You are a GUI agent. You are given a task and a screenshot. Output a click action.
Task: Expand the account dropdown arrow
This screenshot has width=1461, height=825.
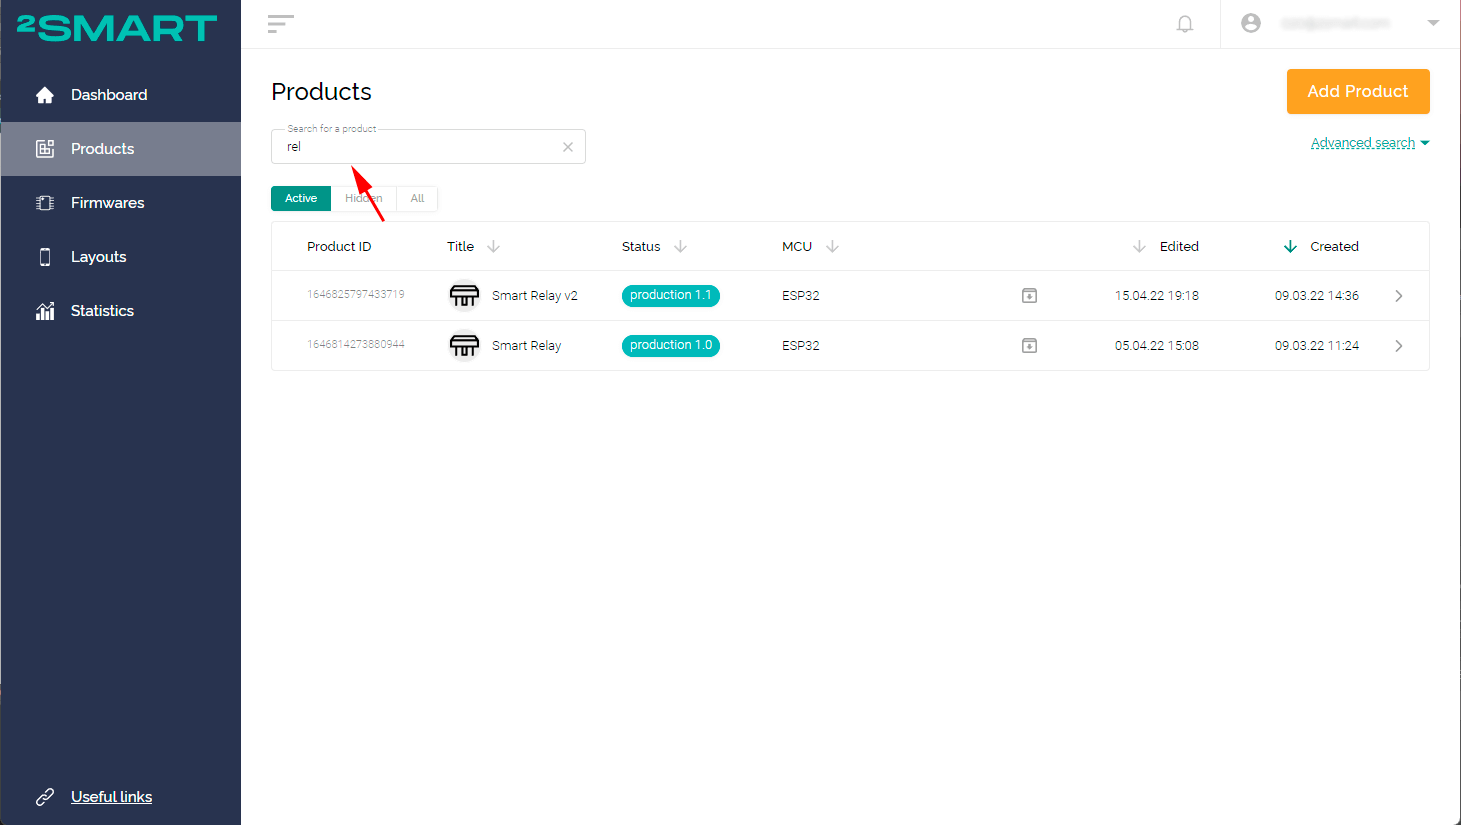(x=1433, y=23)
